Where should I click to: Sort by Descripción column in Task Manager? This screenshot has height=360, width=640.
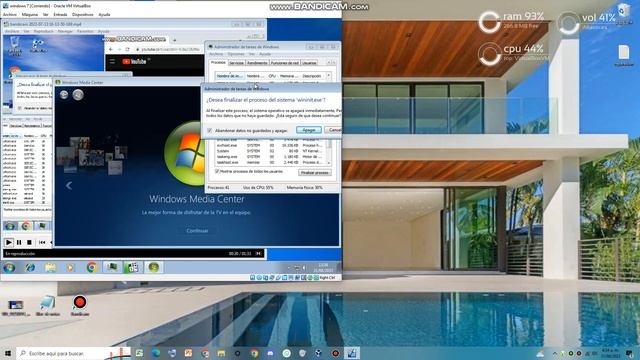click(x=312, y=76)
